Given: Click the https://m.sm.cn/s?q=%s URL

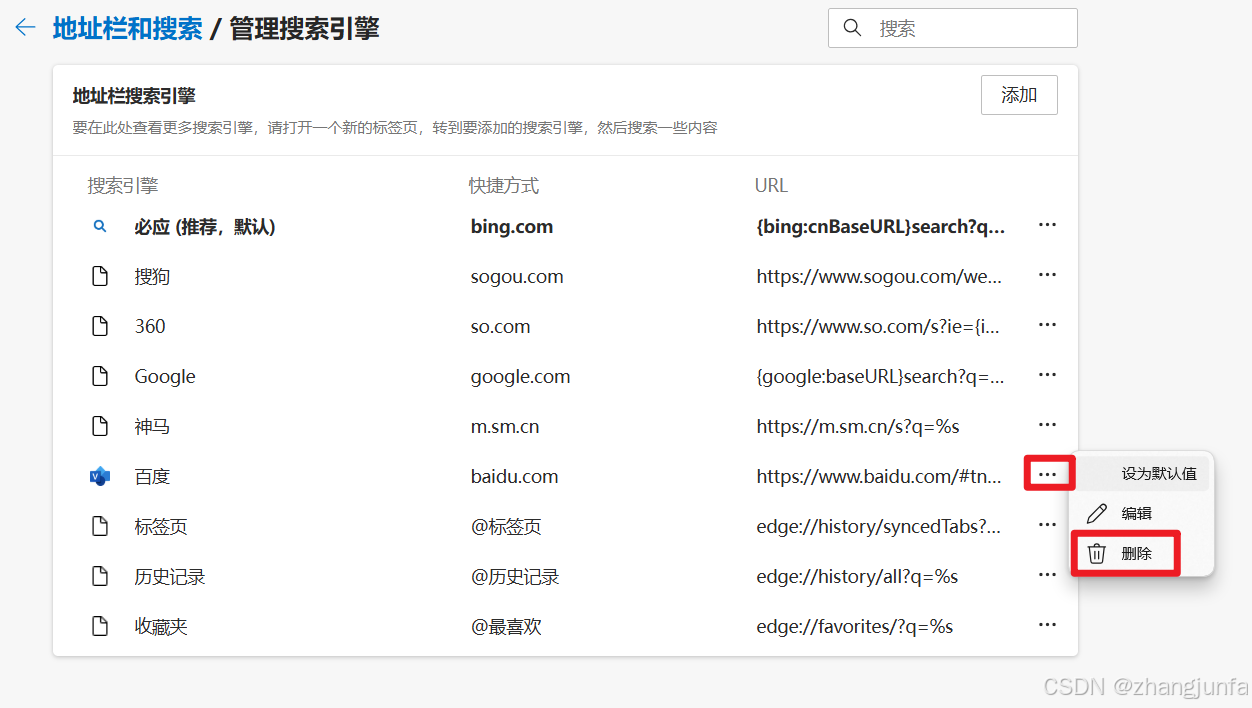Looking at the screenshot, I should (x=858, y=427).
